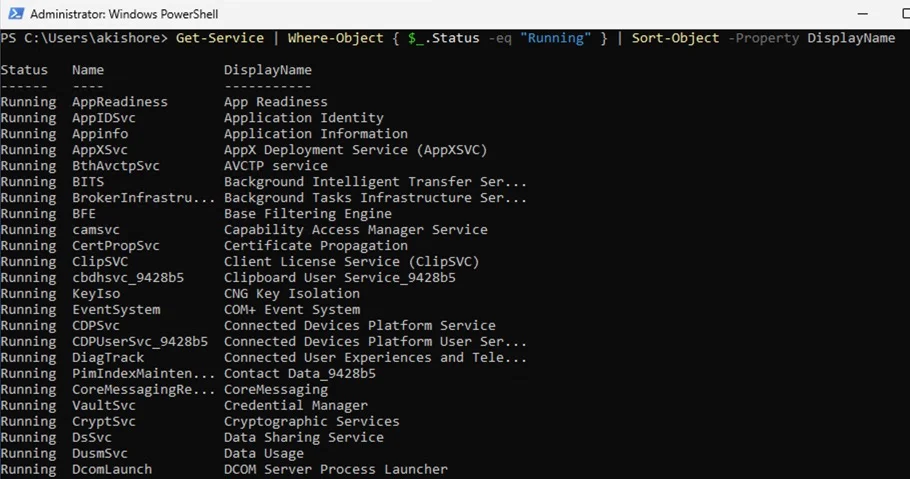Click 'AVCTP service' display name

[x=276, y=166]
